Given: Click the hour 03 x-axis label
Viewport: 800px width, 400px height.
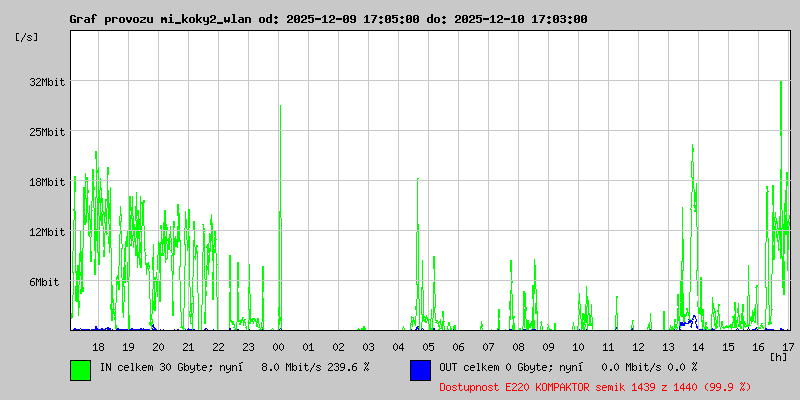Looking at the screenshot, I should click(x=368, y=347).
